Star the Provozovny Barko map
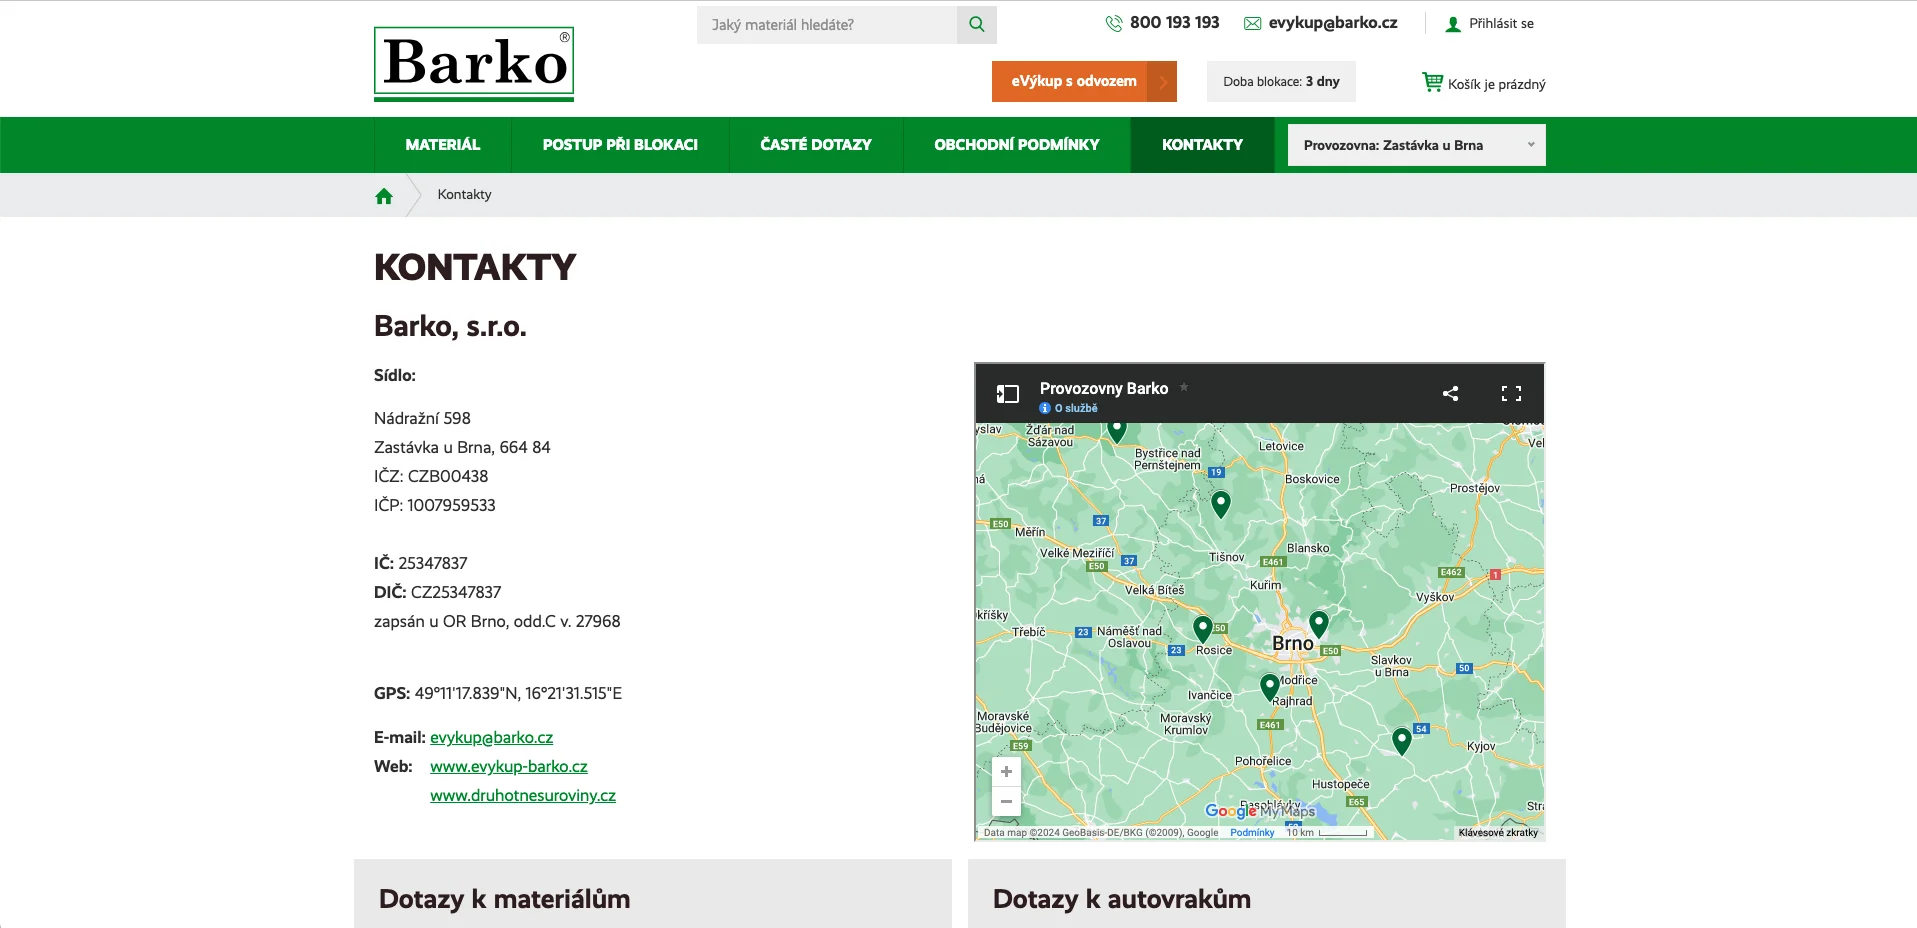1917x928 pixels. coord(1184,387)
